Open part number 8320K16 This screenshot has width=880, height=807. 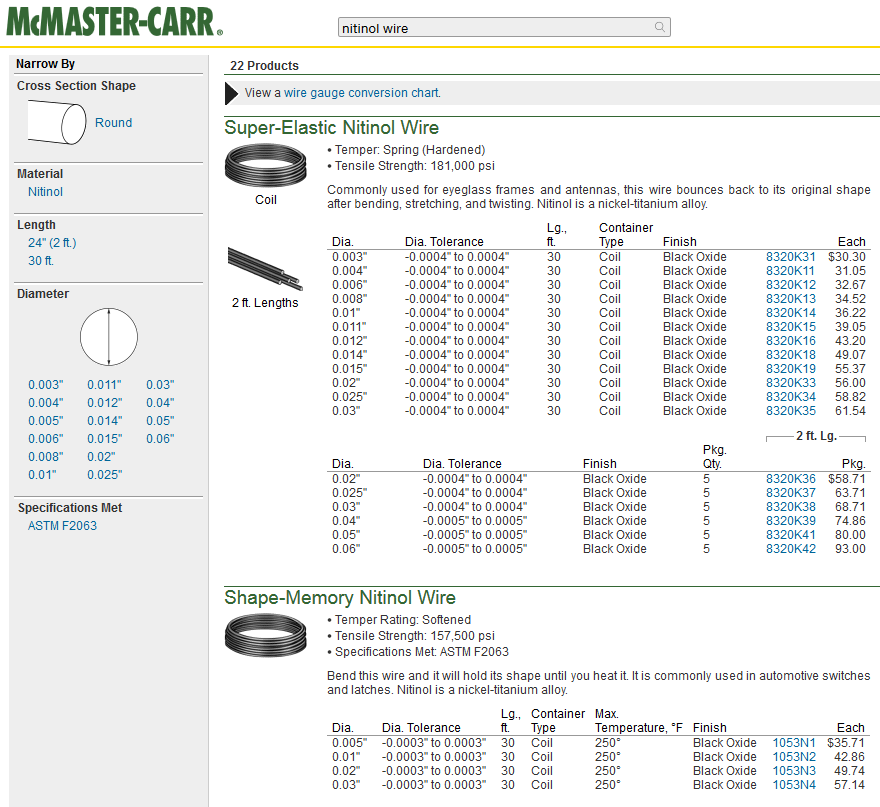[791, 341]
